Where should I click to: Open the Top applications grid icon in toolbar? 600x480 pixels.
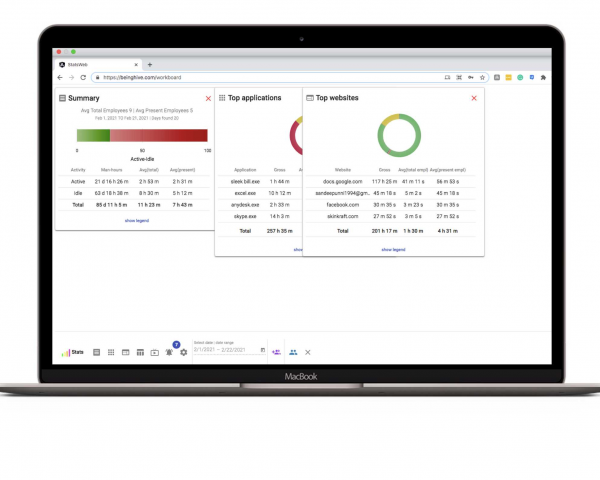point(111,352)
